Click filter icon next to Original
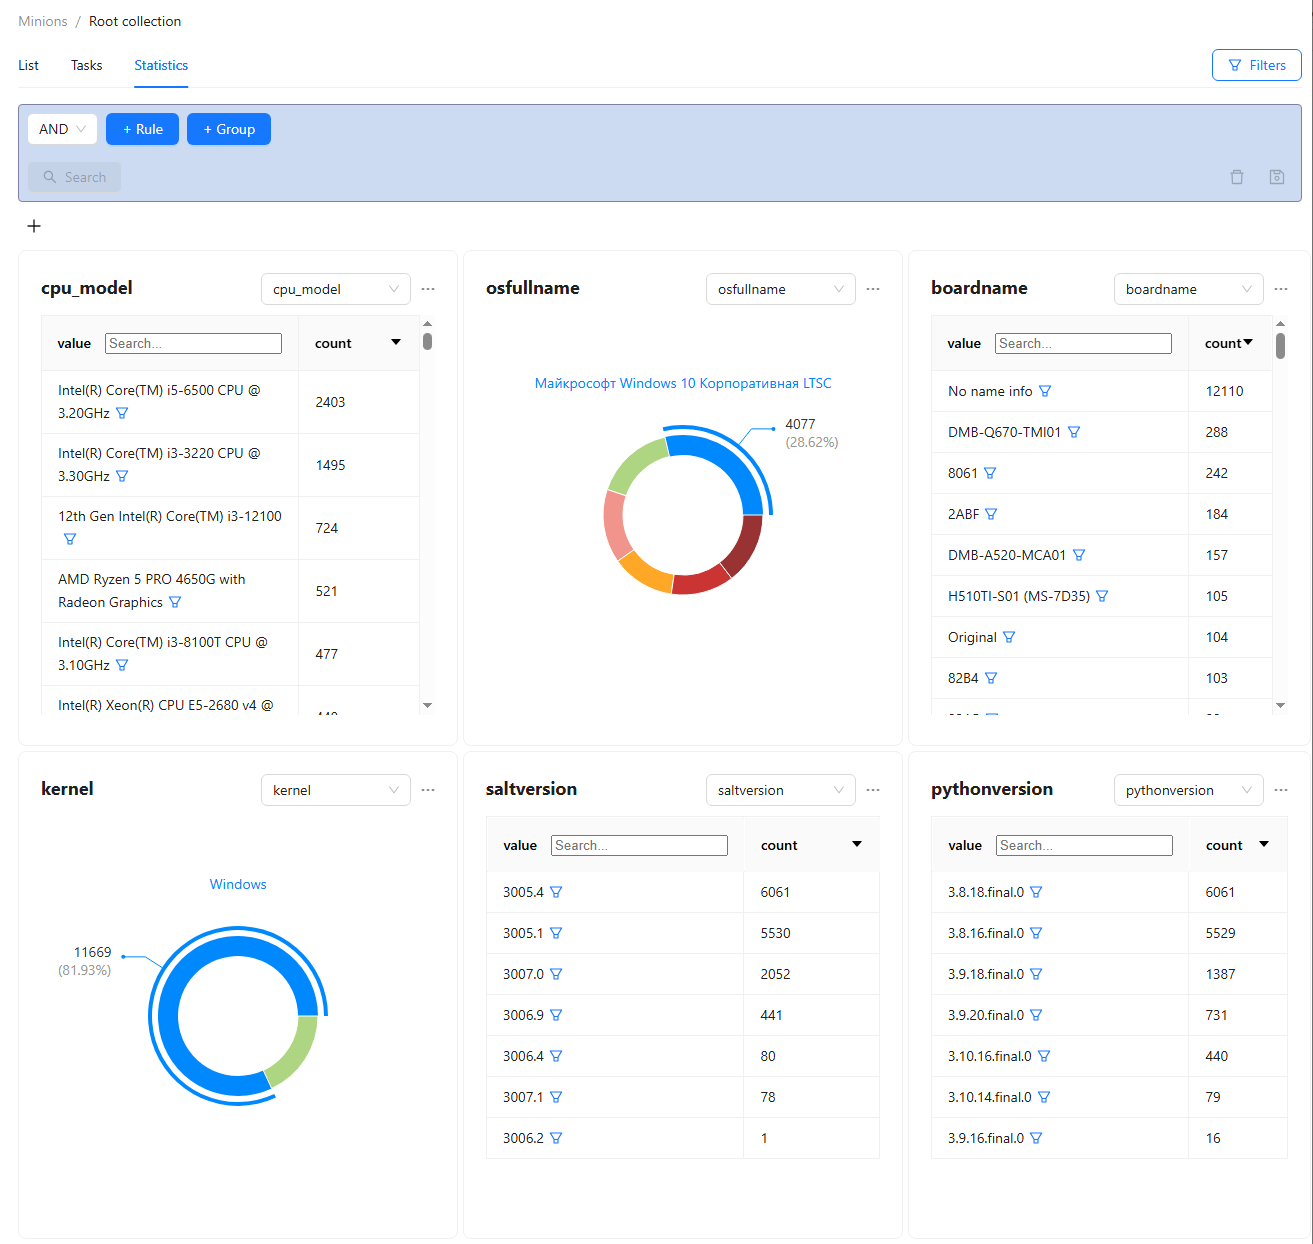The width and height of the screenshot is (1313, 1244). (x=1009, y=637)
